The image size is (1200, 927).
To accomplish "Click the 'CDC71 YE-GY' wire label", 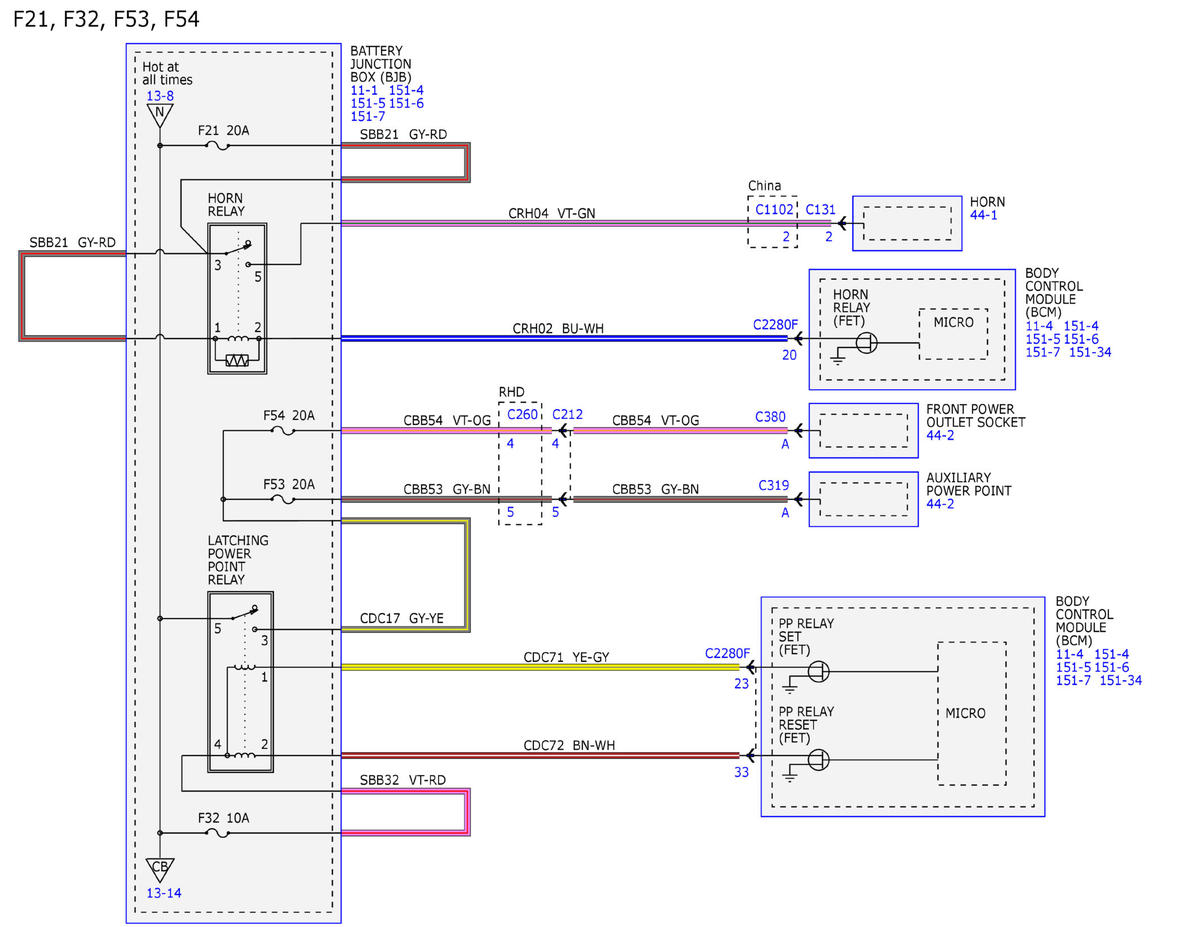I will pyautogui.click(x=567, y=657).
